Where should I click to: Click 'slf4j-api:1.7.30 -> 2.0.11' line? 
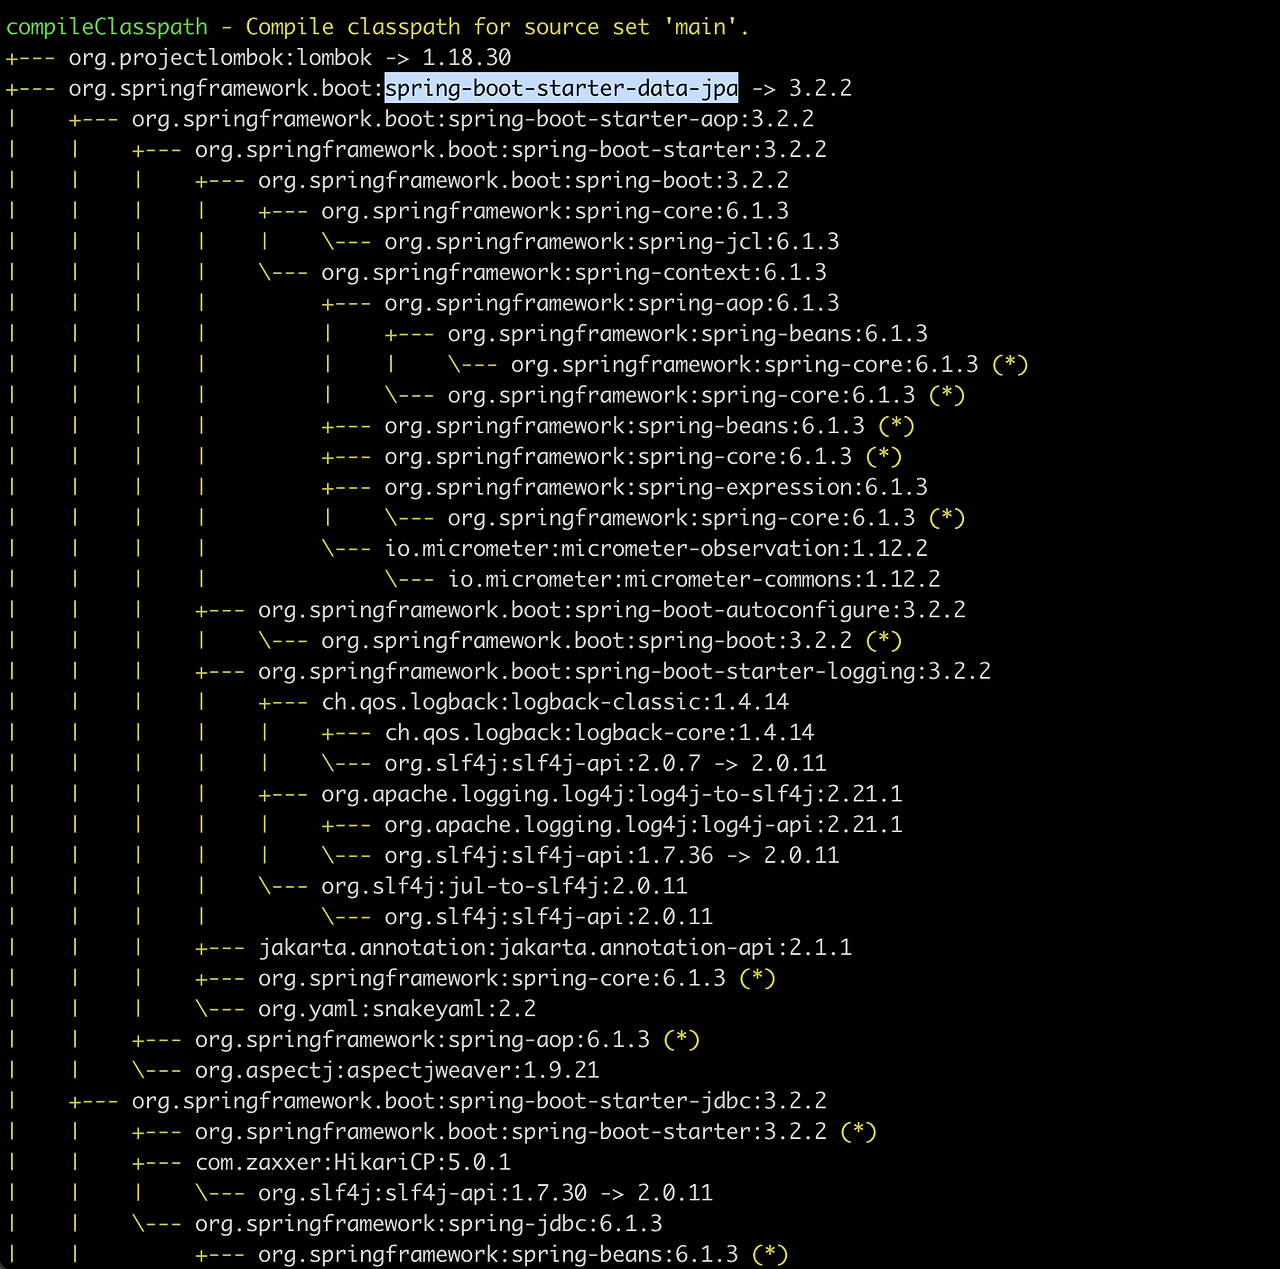click(x=485, y=1193)
